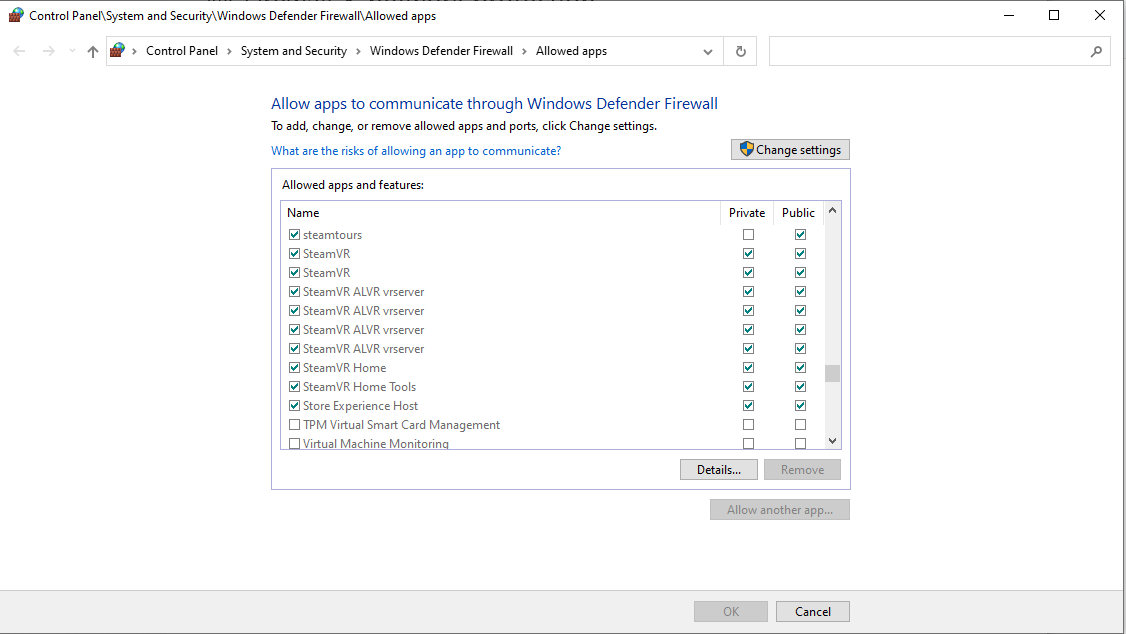
Task: Click Allow another app button
Action: [780, 510]
